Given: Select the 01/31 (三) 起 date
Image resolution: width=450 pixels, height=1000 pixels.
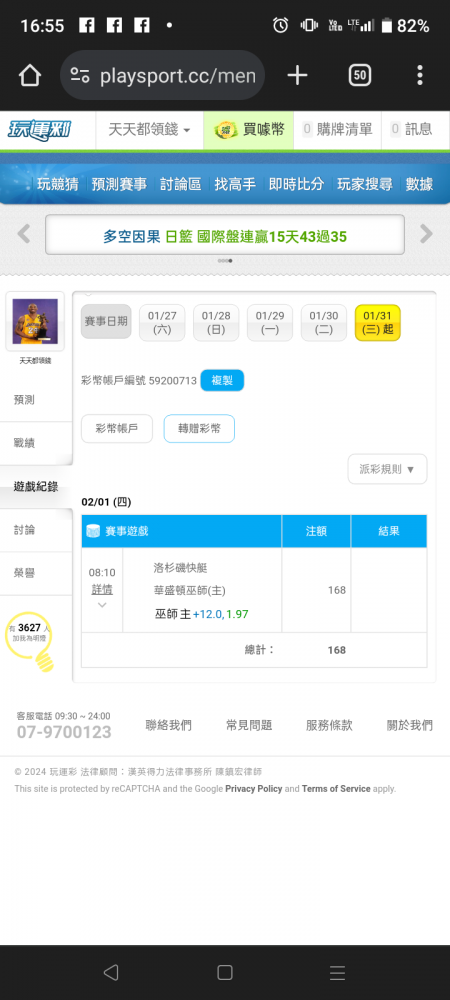Looking at the screenshot, I should pyautogui.click(x=377, y=323).
